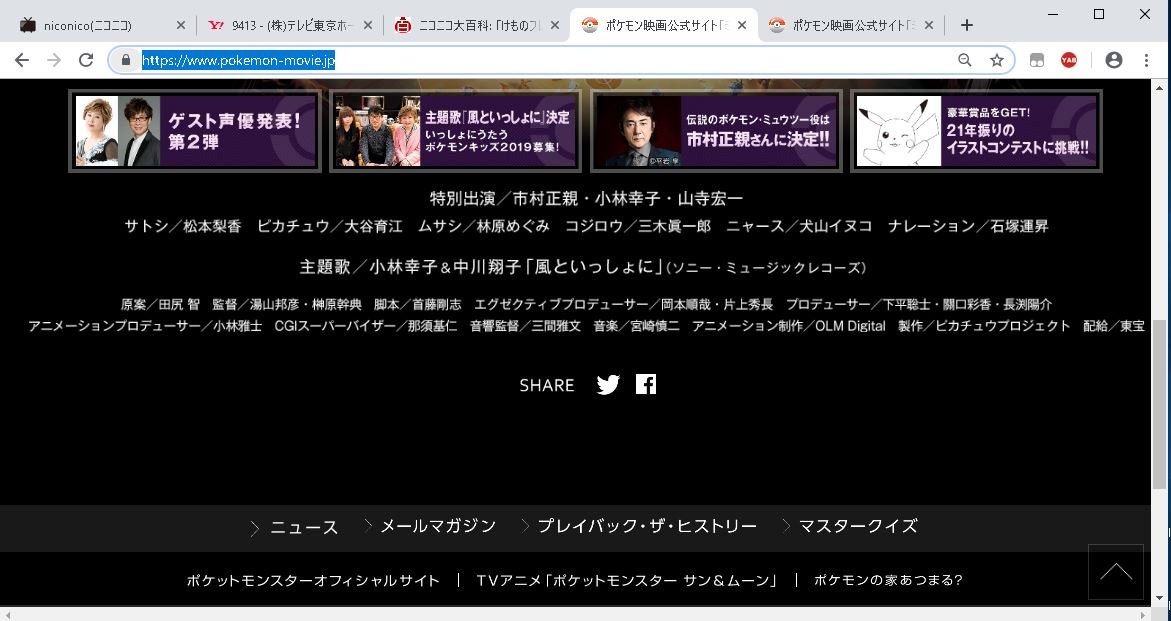1171x621 pixels.
Task: Click the CGIスーパーバイザー／那須基仁 credit
Action: pos(366,326)
